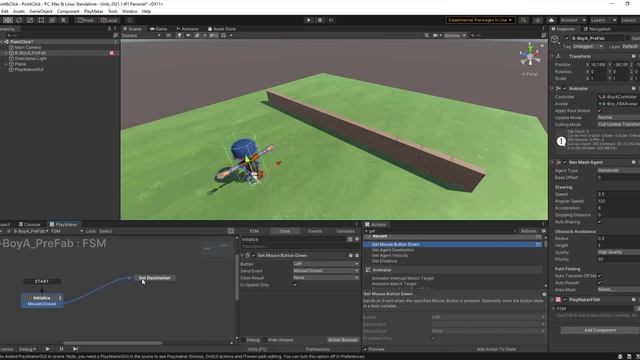Select the Scale tool in Unity toolbar
Screen dimensions: 640x360
tap(30, 20)
